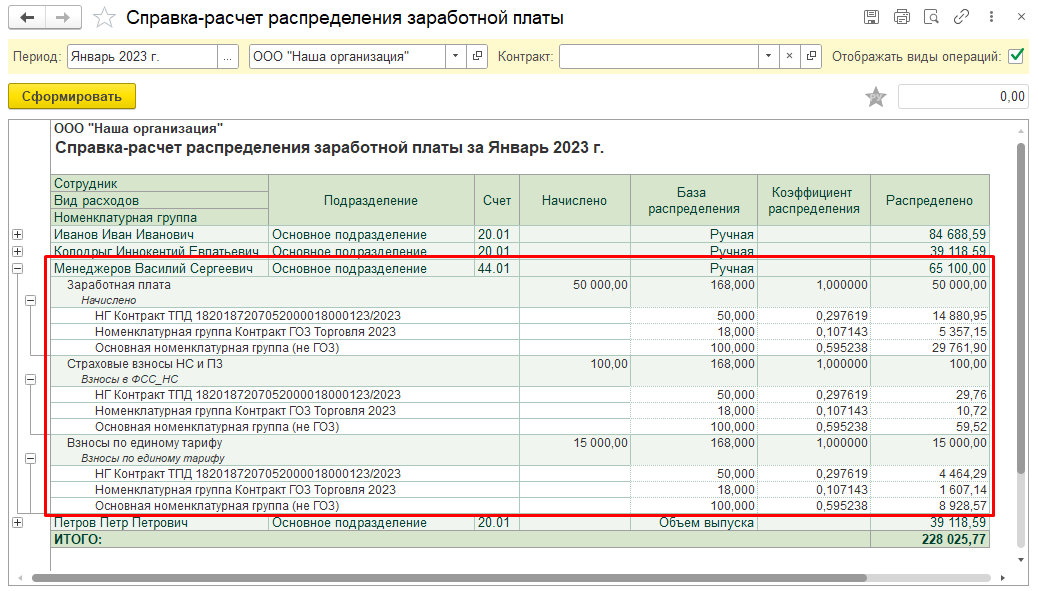1038x591 pixels.
Task: Click the Объем выпуска cell
Action: point(693,523)
